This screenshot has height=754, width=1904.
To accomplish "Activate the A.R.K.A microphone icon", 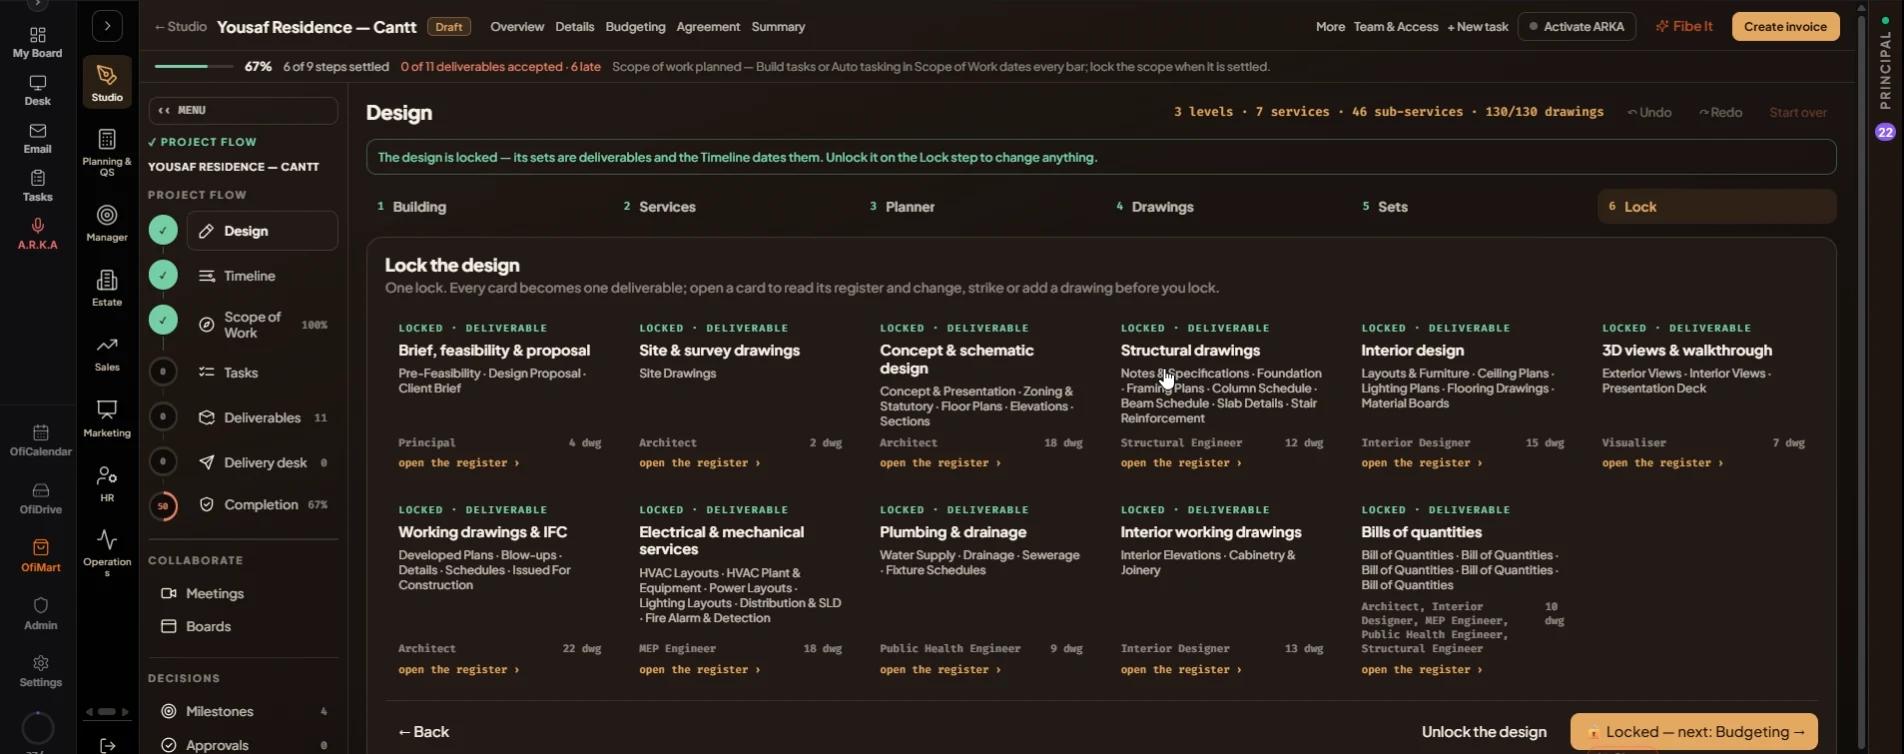I will pyautogui.click(x=37, y=234).
